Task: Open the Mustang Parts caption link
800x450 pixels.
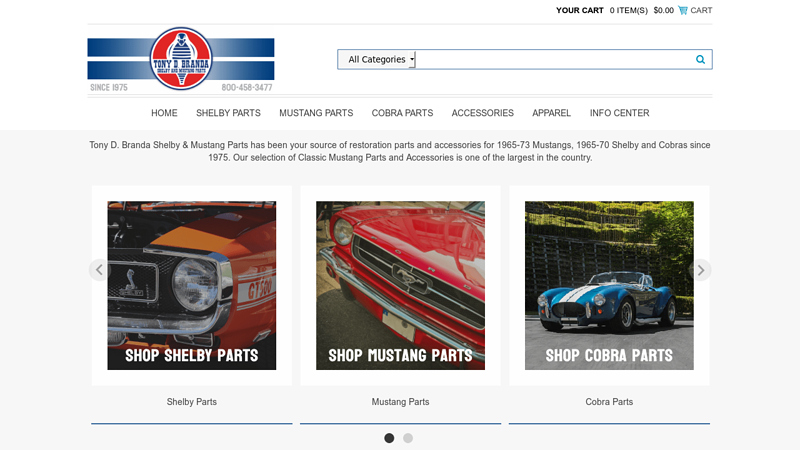Action: point(401,402)
